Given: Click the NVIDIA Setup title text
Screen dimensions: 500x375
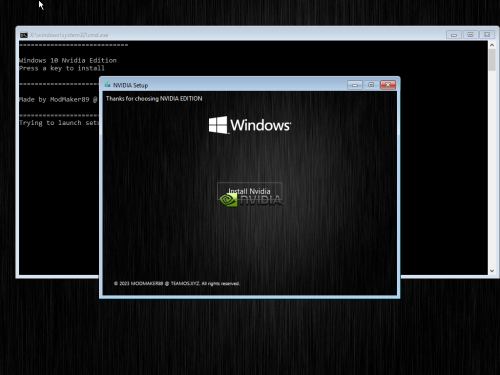Looking at the screenshot, I should (x=130, y=85).
